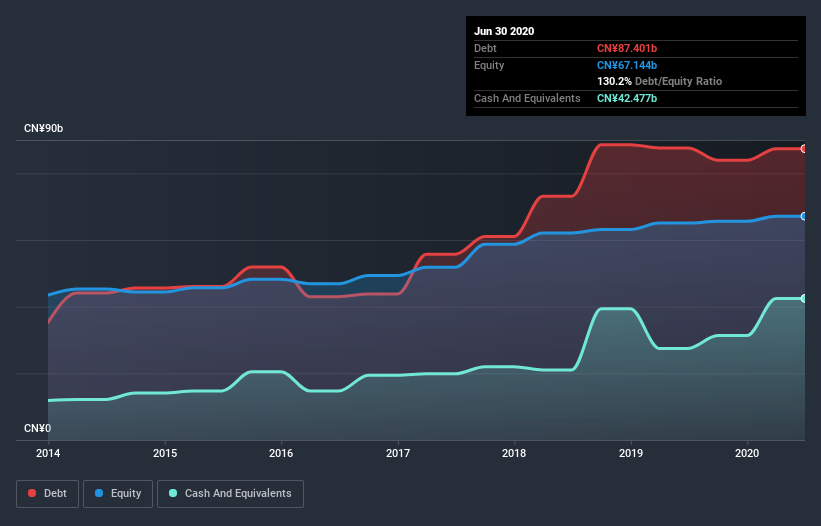Click the tooltip's Debt row label

pos(485,49)
